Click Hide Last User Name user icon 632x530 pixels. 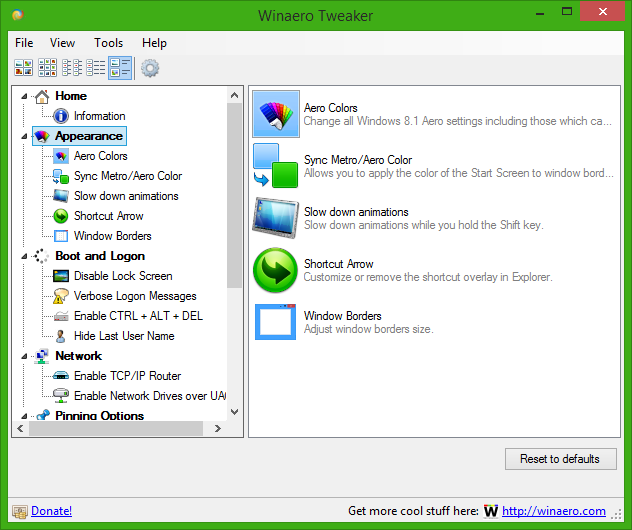point(61,336)
